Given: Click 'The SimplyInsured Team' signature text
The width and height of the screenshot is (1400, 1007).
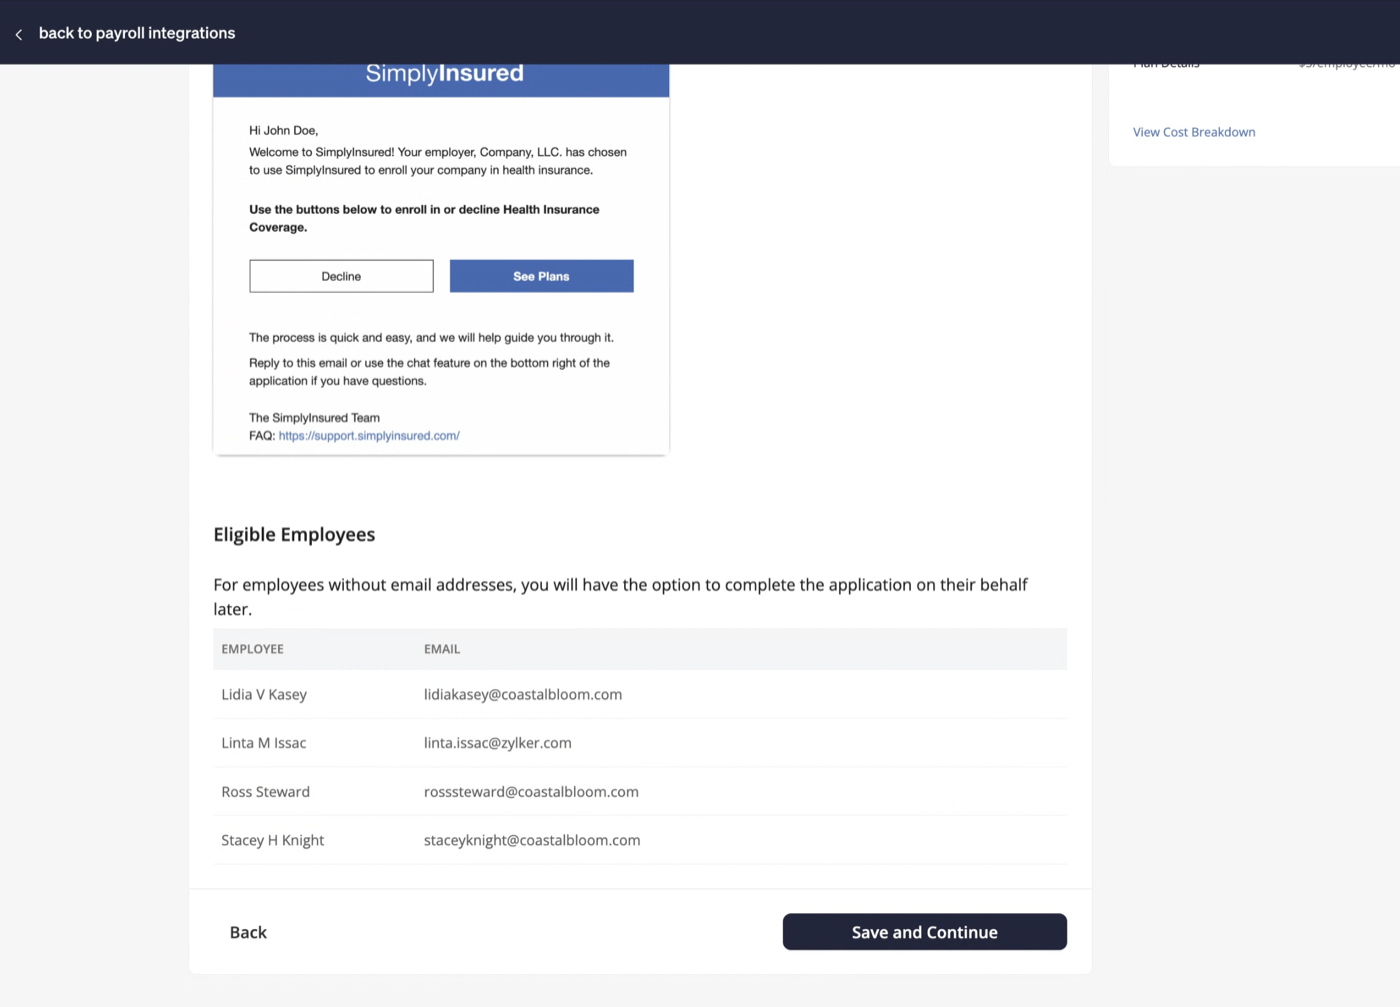Looking at the screenshot, I should (314, 418).
